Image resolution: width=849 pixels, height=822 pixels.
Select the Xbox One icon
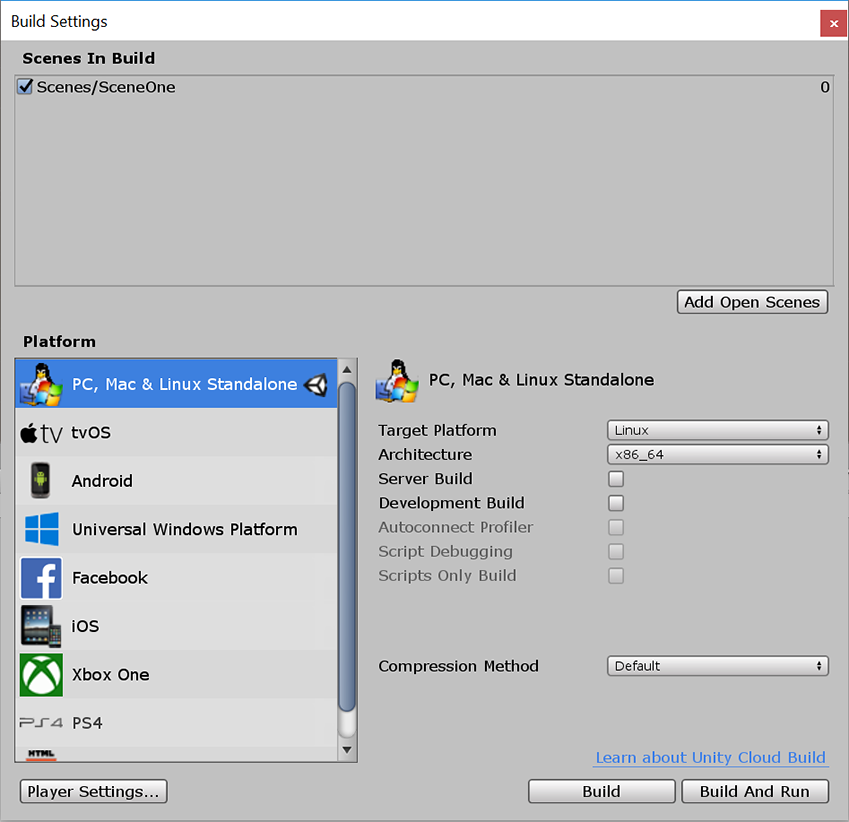click(40, 674)
